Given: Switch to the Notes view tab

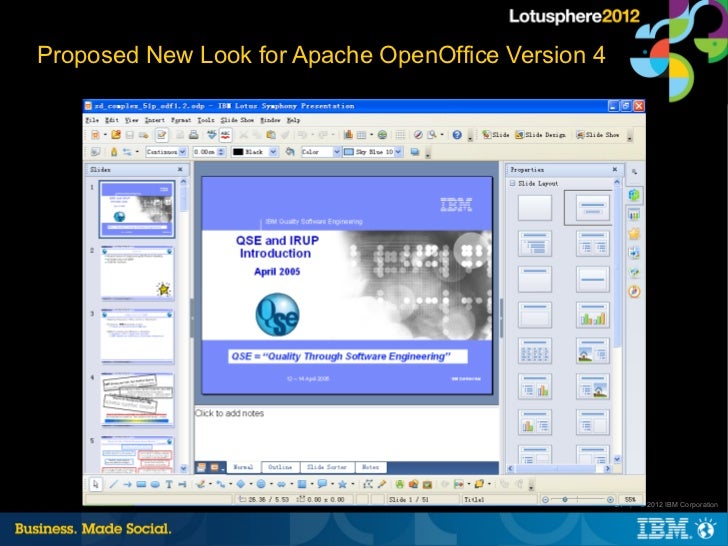Looking at the screenshot, I should pos(370,467).
